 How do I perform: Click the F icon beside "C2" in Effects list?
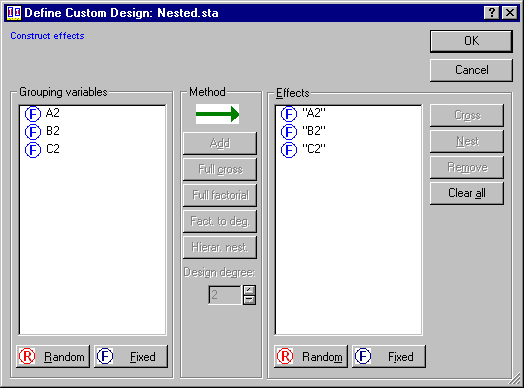289,150
